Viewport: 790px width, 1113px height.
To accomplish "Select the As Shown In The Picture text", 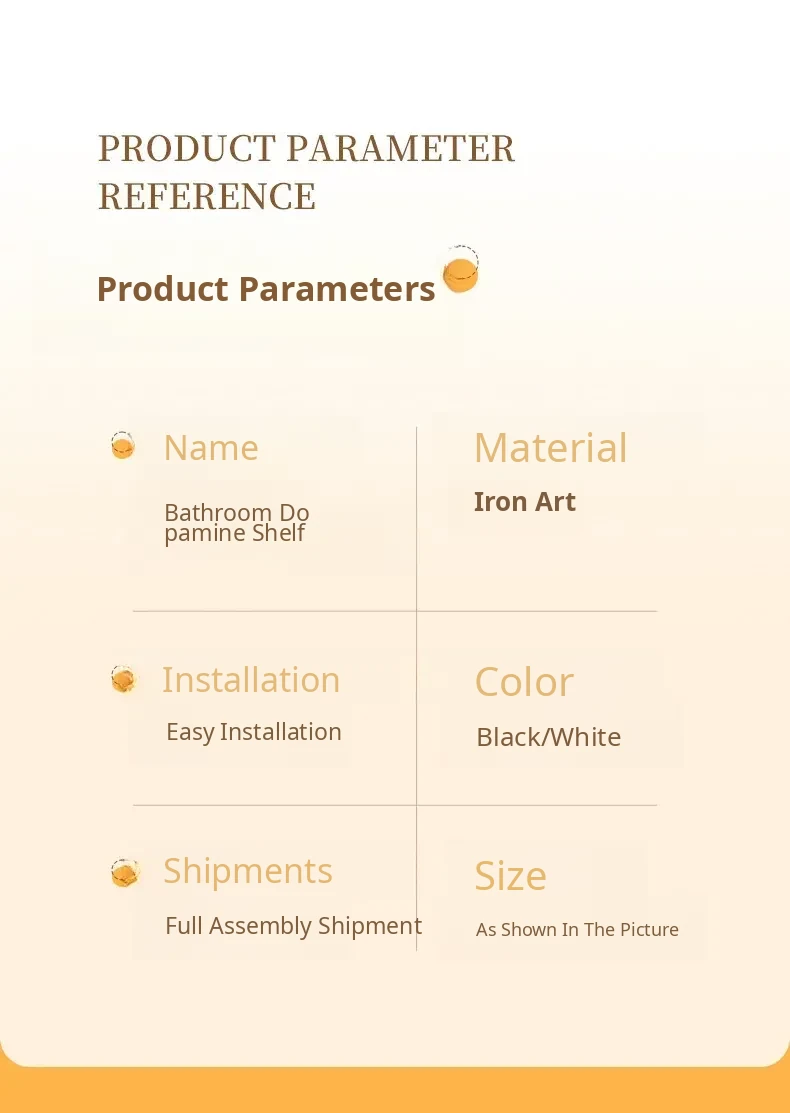I will (x=577, y=929).
